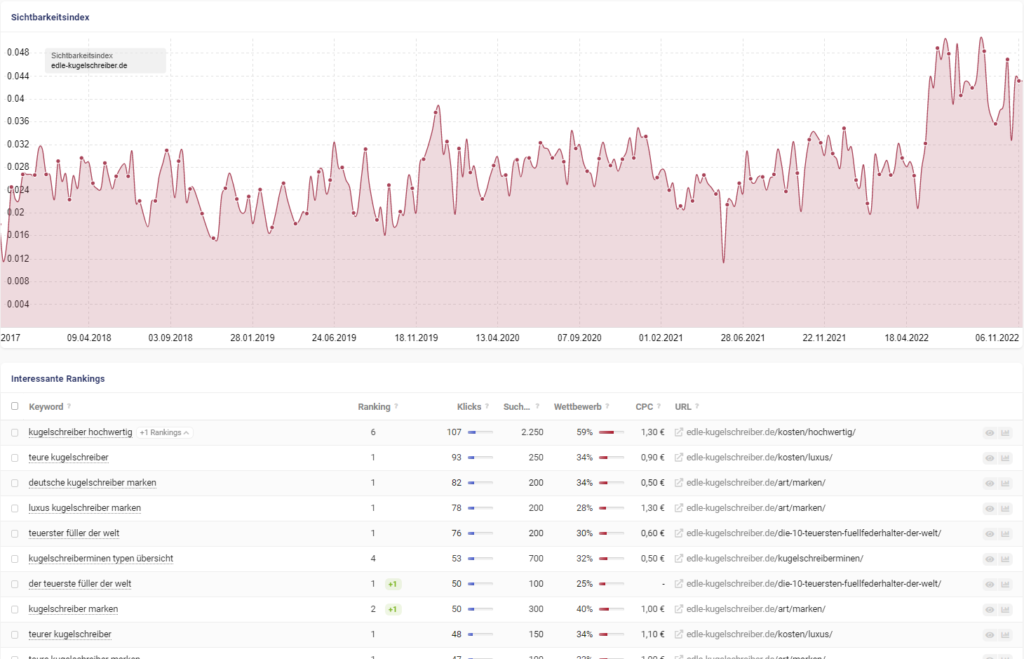Click +1 badge in kugelschreiber marken row

pos(392,609)
